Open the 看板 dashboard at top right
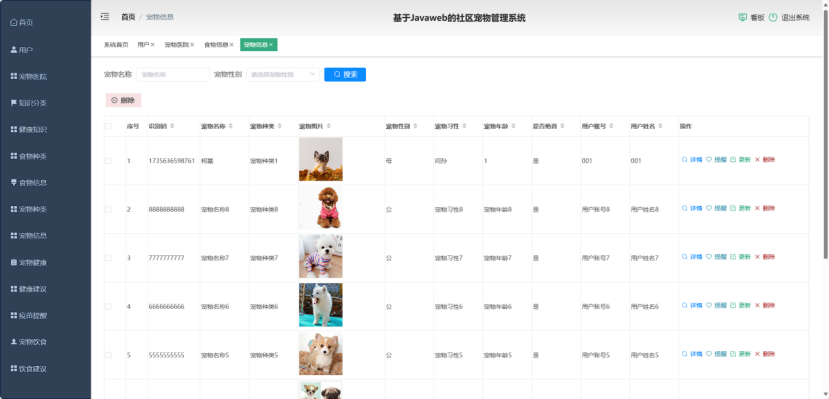 tap(751, 17)
